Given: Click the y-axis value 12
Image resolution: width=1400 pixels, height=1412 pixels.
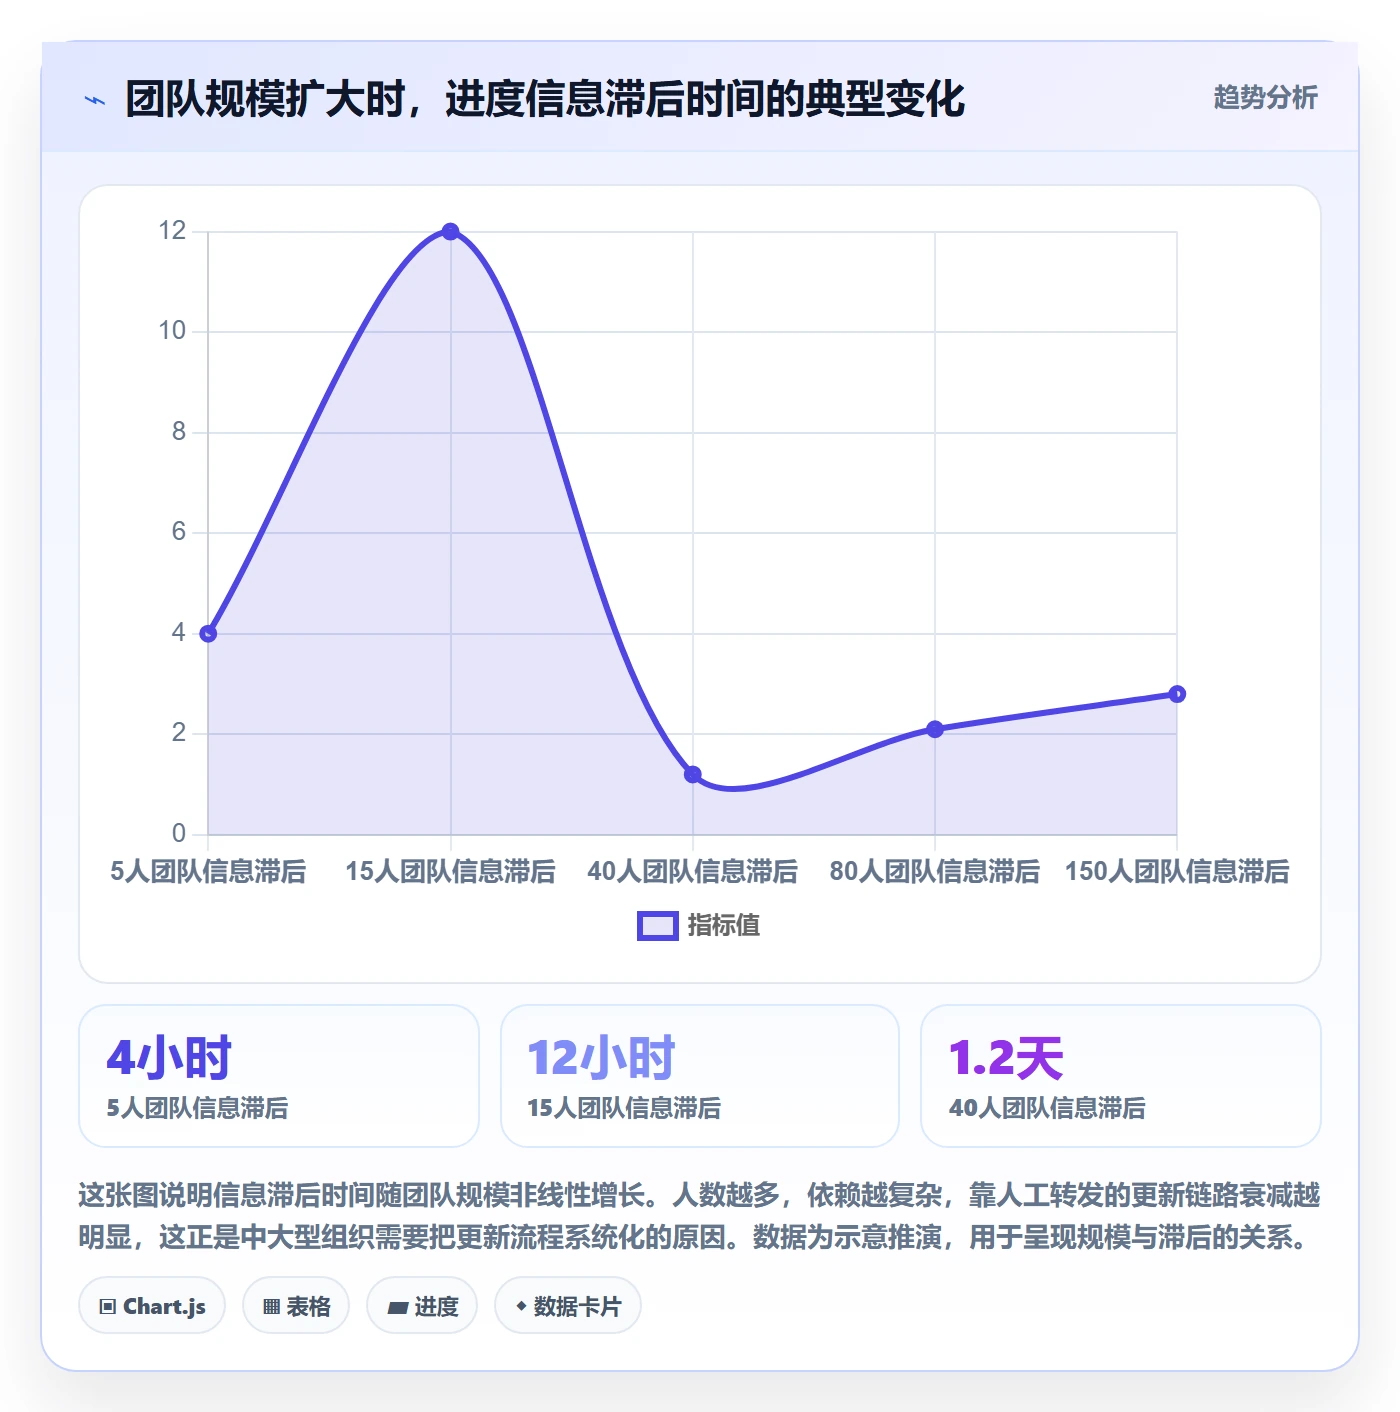Looking at the screenshot, I should 172,231.
